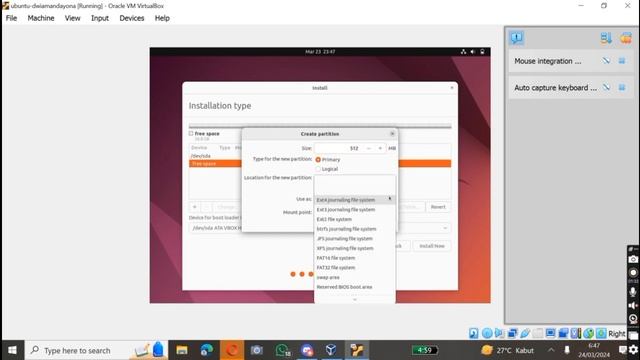640x360 pixels.
Task: Click the screenshot camera icon in the recorder toolbar
Action: point(633,259)
